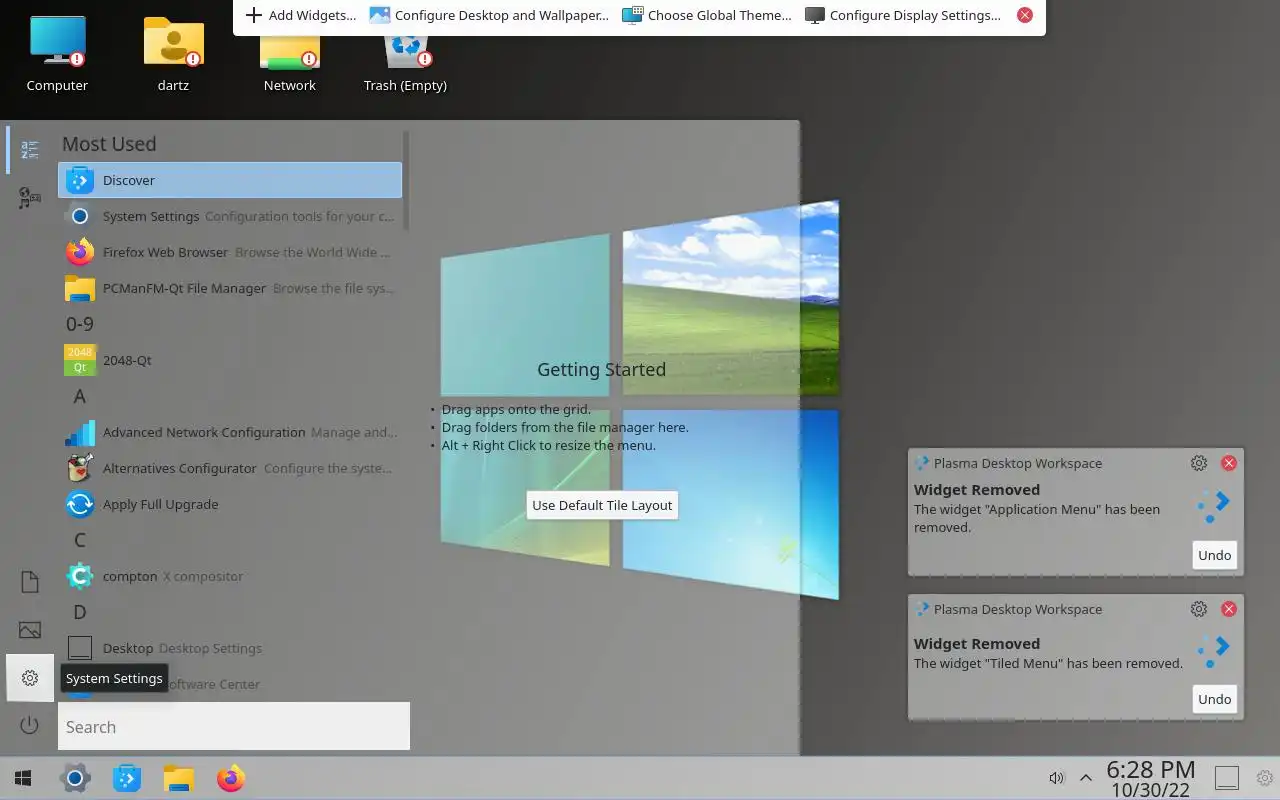The height and width of the screenshot is (800, 1280).
Task: Switch to categories view in menu sidebar
Action: point(30,198)
